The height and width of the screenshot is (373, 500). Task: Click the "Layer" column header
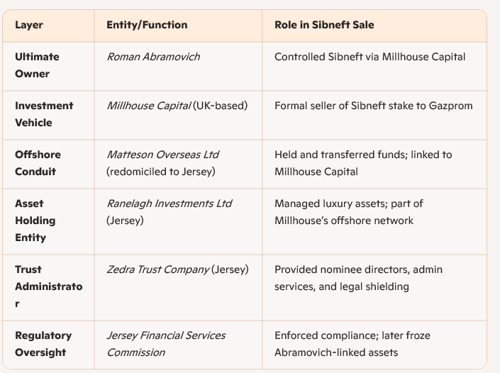pos(29,25)
